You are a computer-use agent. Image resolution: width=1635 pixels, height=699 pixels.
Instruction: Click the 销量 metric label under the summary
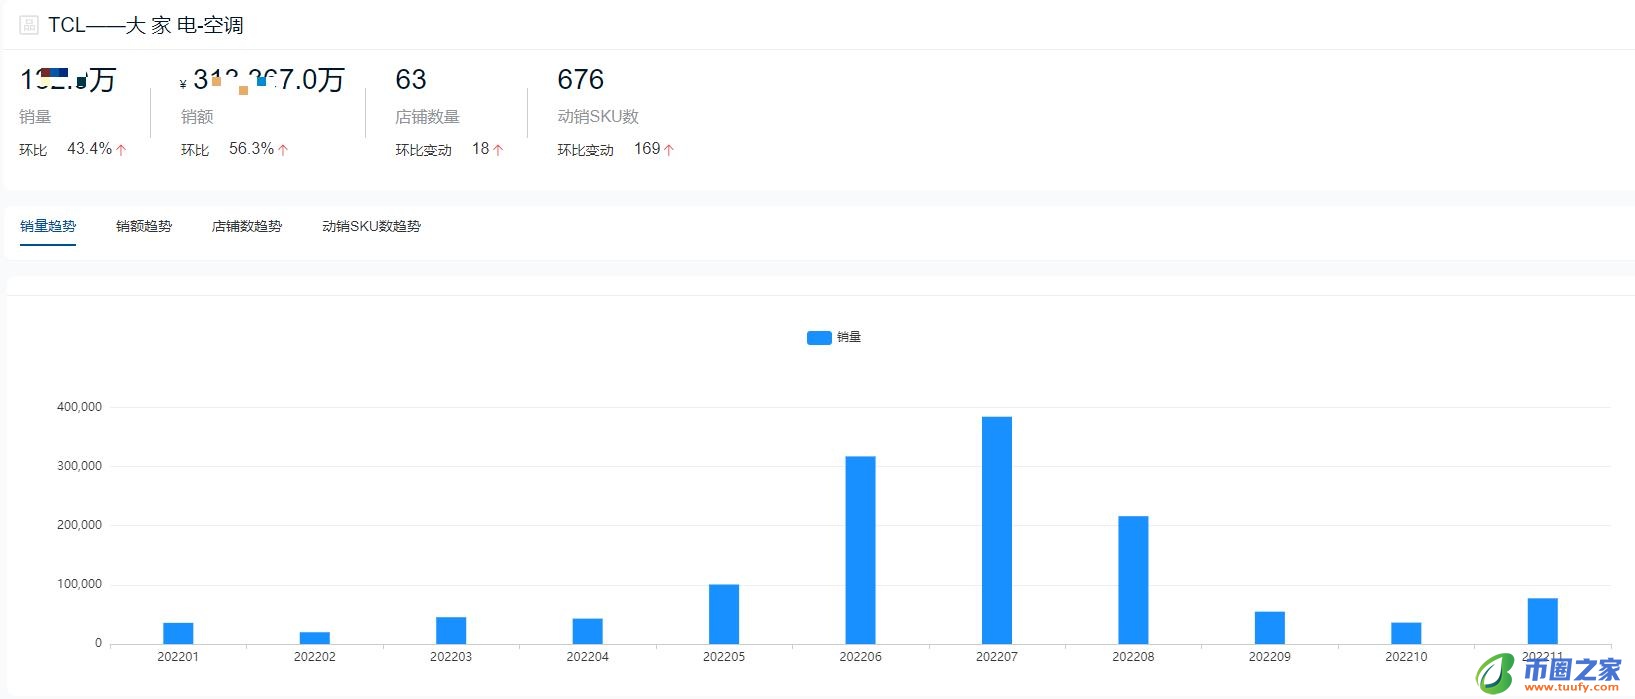[x=35, y=117]
